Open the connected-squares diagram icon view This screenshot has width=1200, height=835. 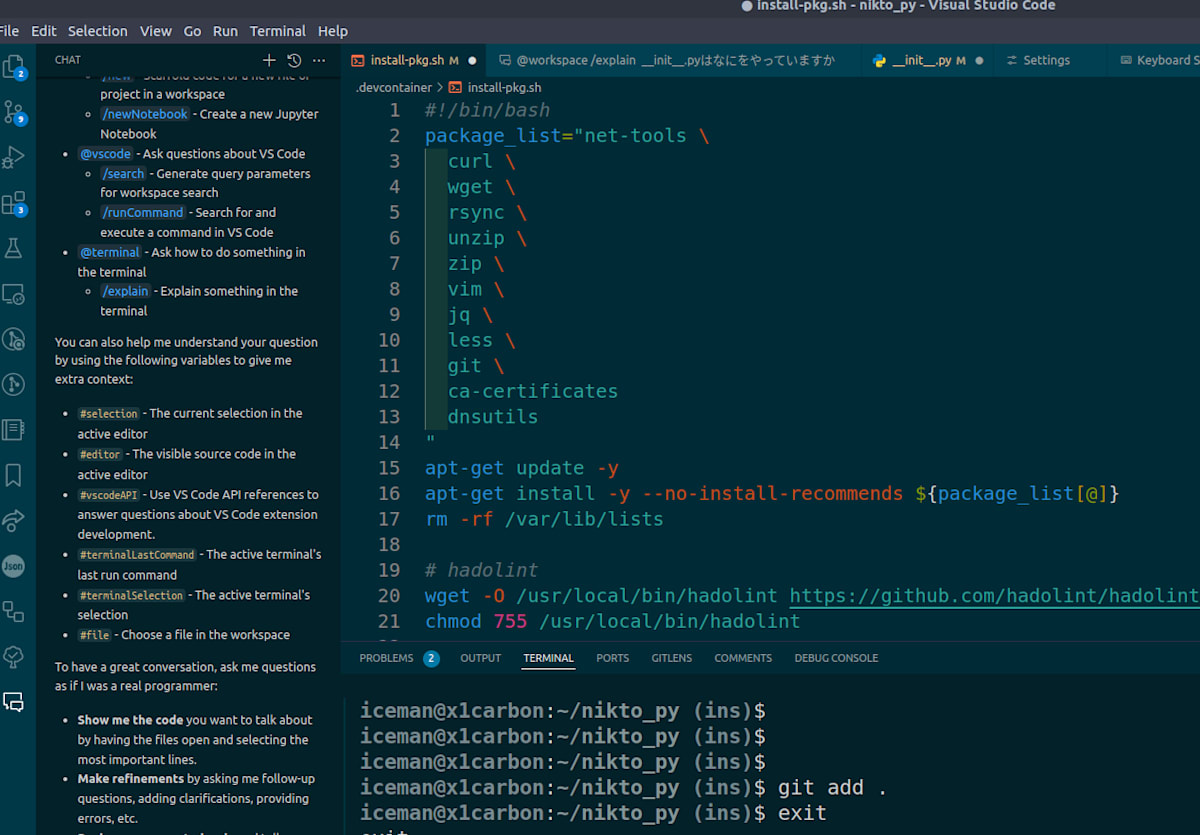point(14,611)
